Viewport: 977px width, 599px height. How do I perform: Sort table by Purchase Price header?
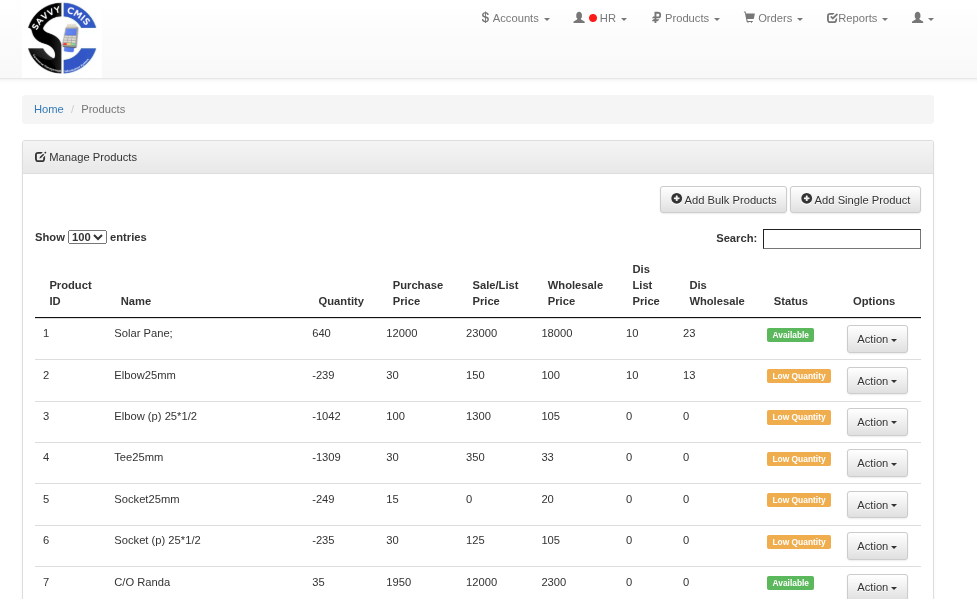click(x=417, y=293)
